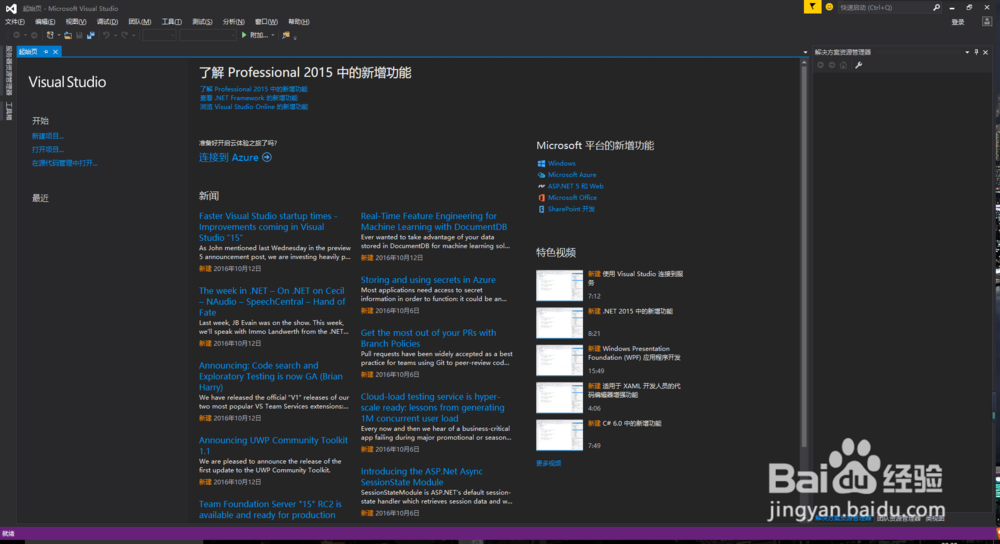The width and height of the screenshot is (1000, 544).
Task: Click the 工具箱 vertical side tab
Action: point(8,111)
